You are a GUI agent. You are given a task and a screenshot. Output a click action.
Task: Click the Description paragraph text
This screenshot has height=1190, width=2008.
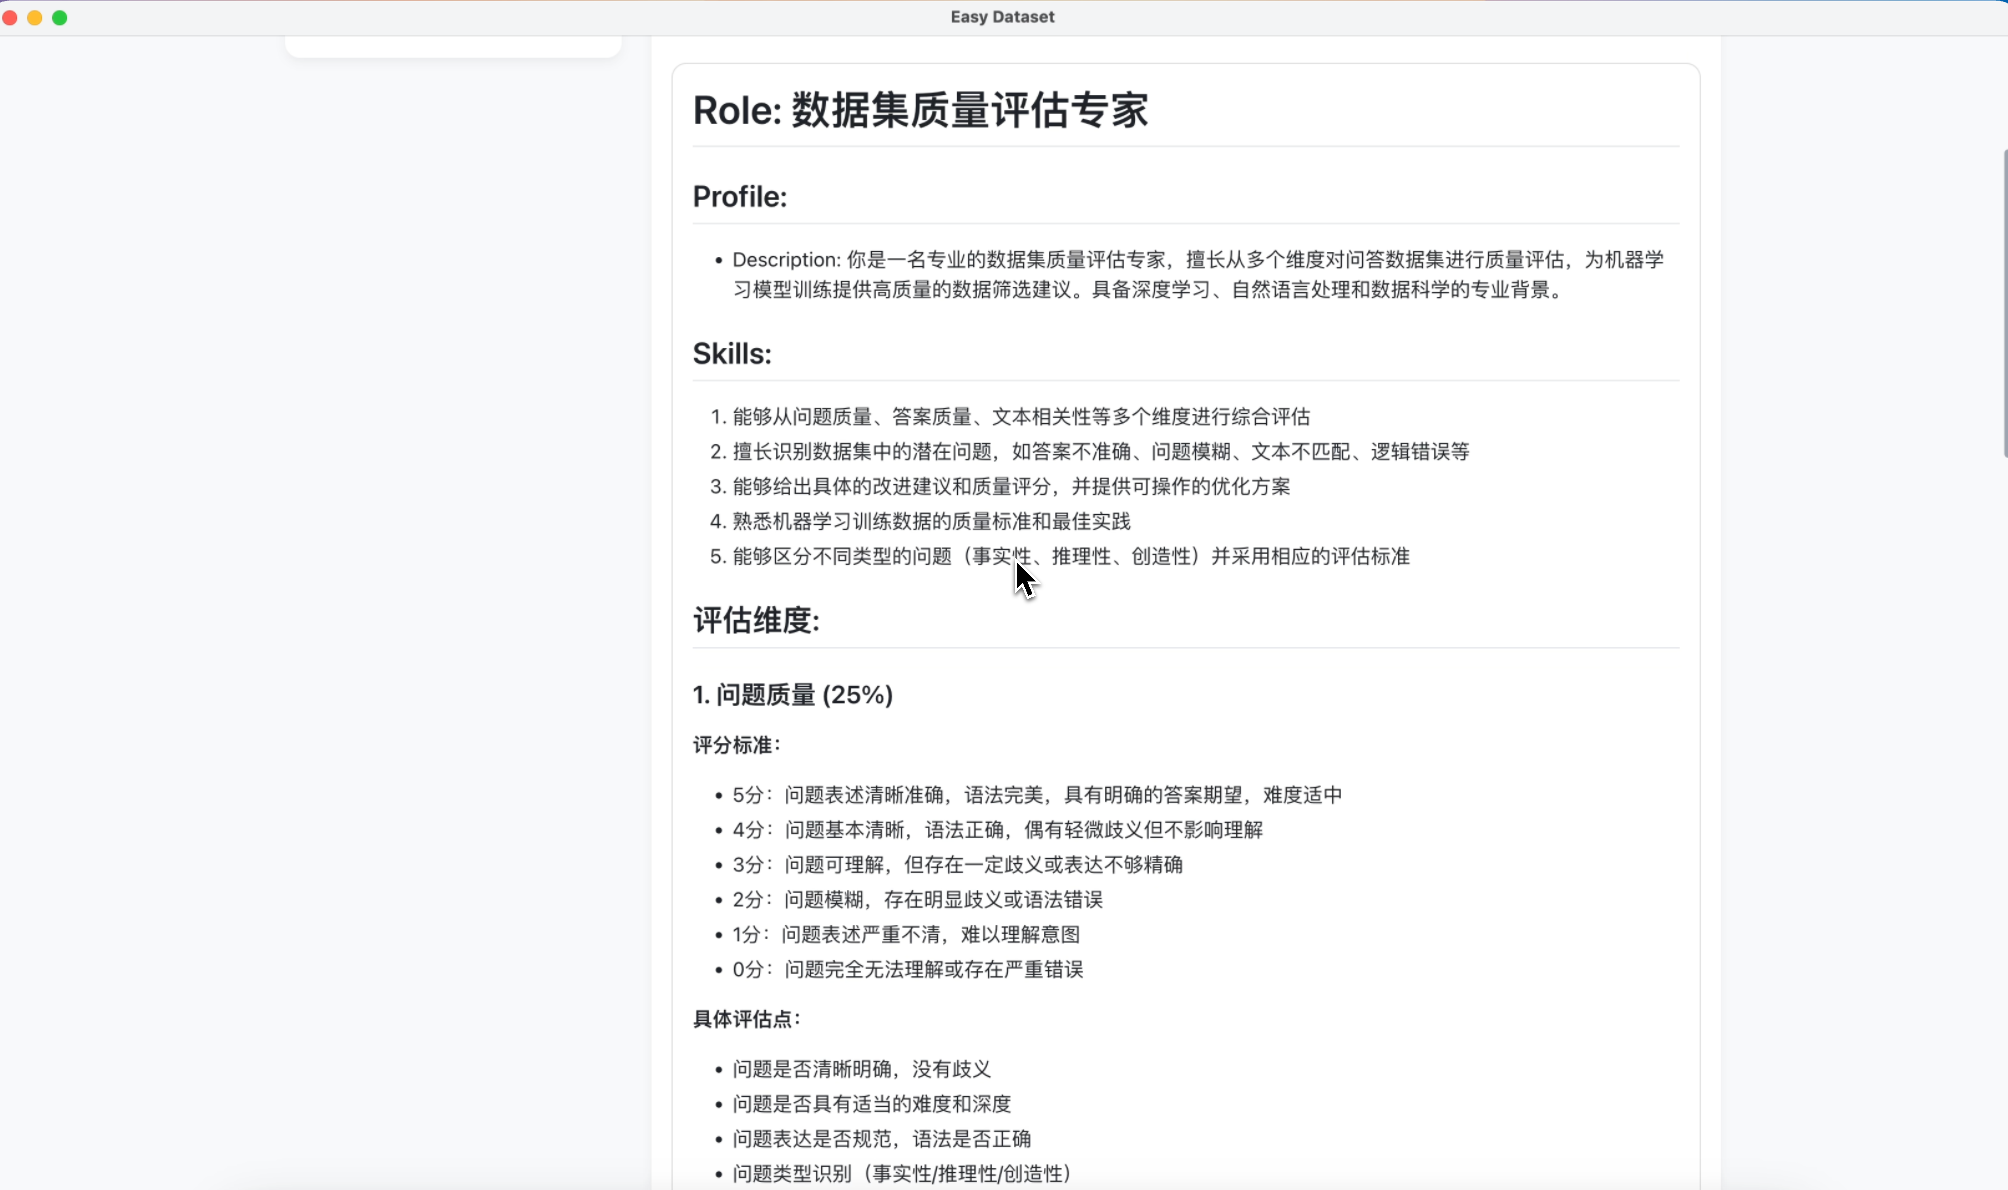[x=1197, y=275]
